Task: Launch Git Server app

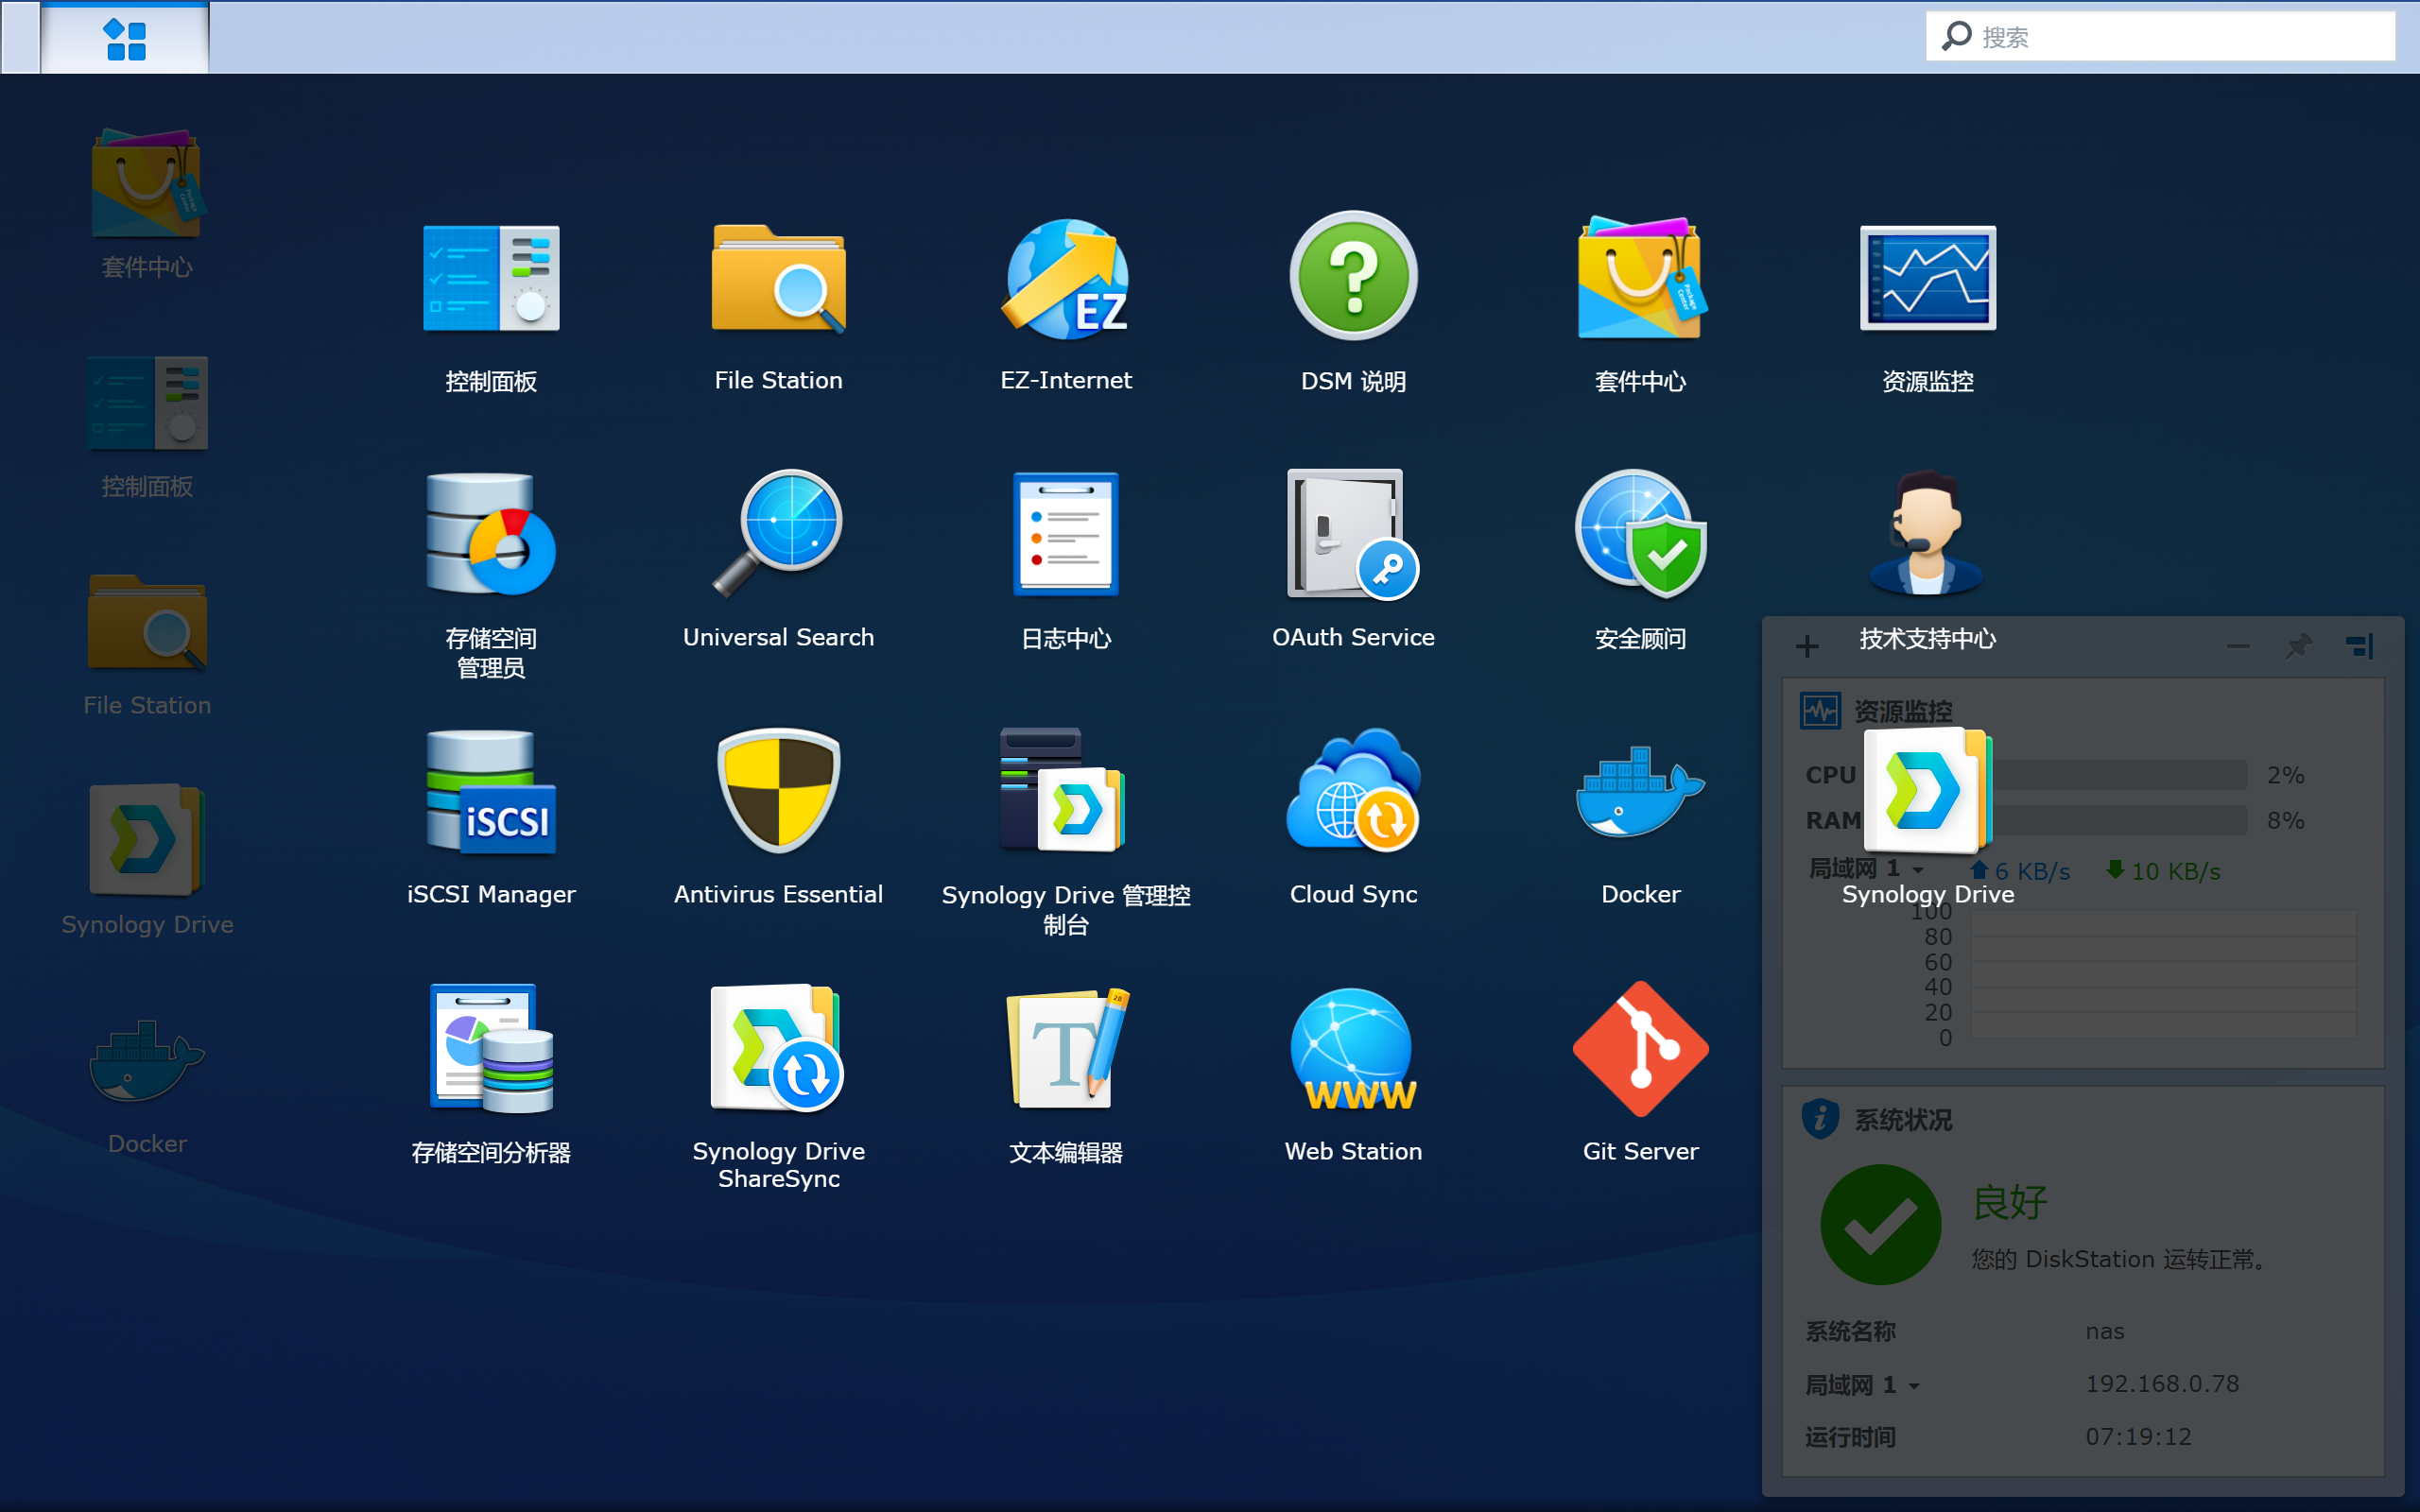Action: click(x=1641, y=1048)
